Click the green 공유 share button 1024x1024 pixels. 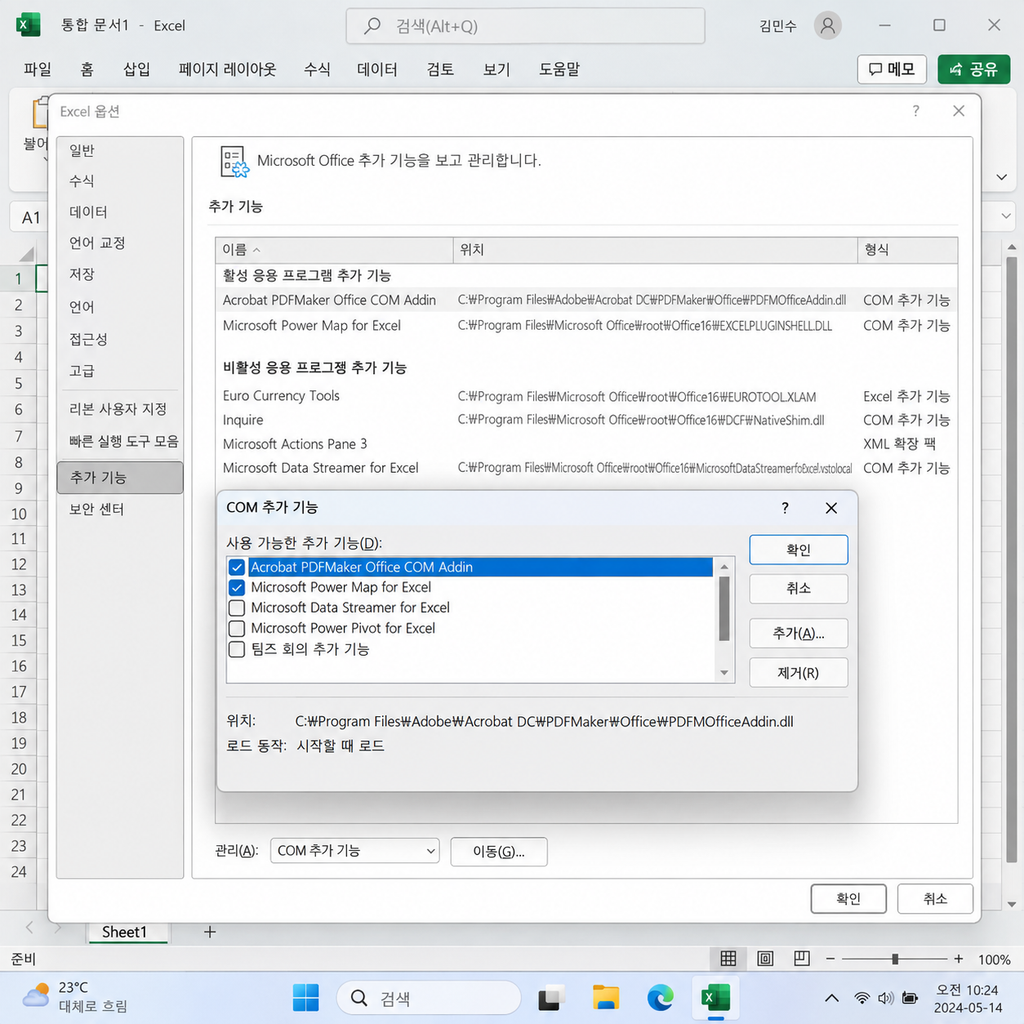point(974,69)
